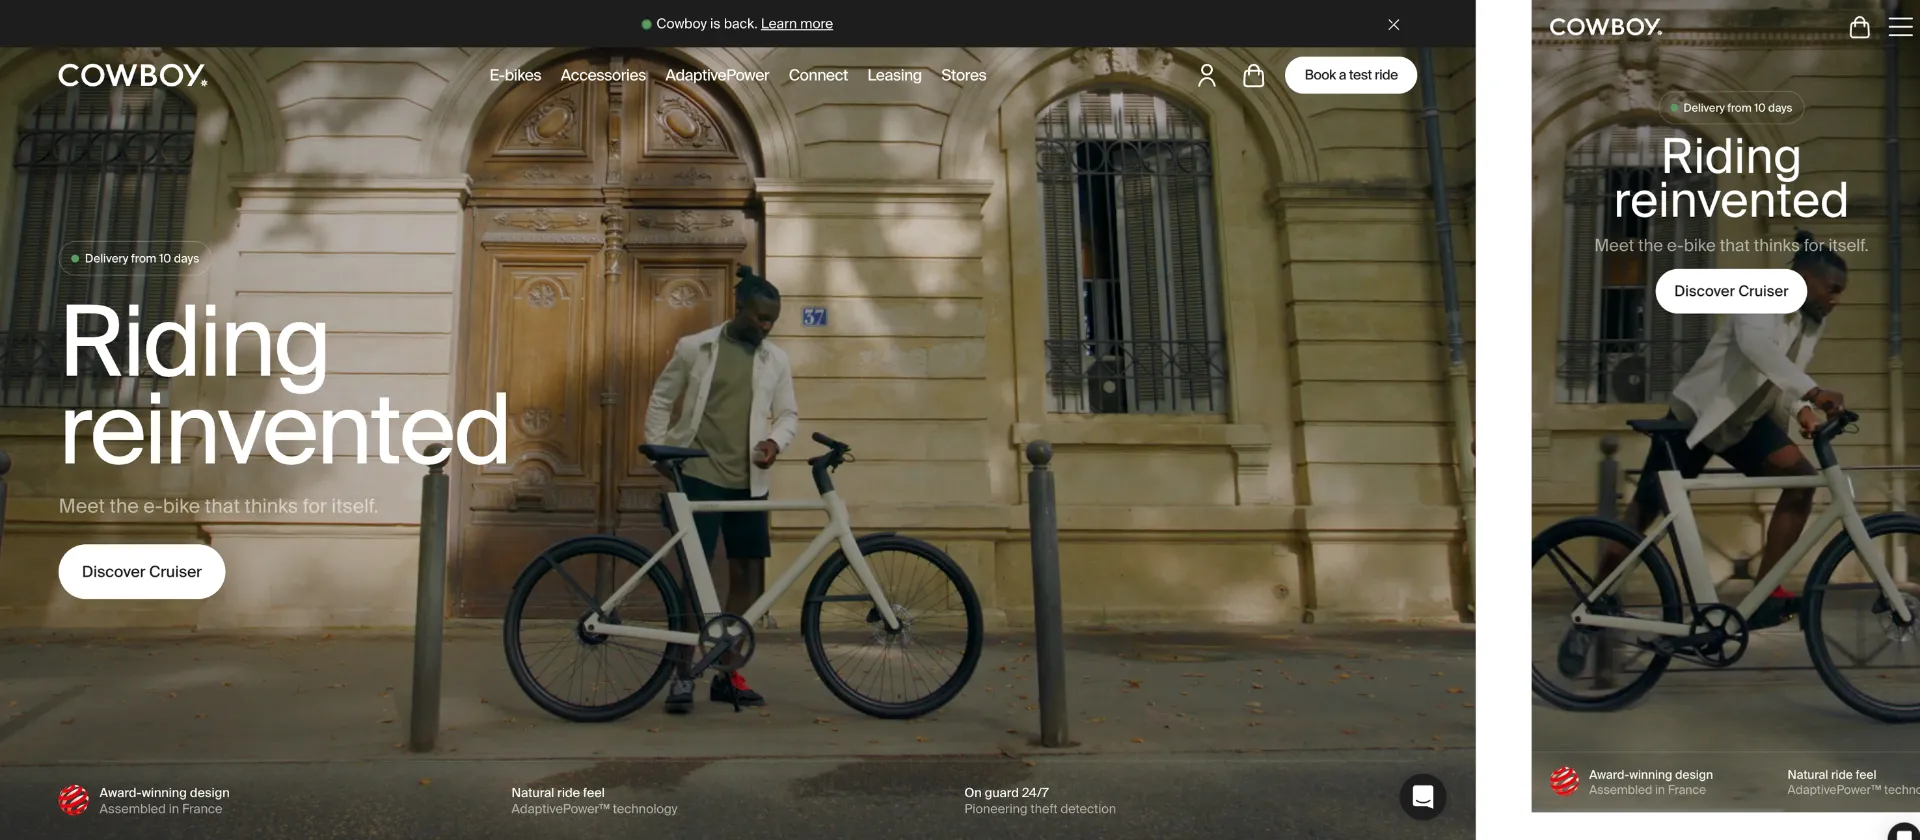Open the user account icon
This screenshot has height=840, width=1920.
[1206, 75]
